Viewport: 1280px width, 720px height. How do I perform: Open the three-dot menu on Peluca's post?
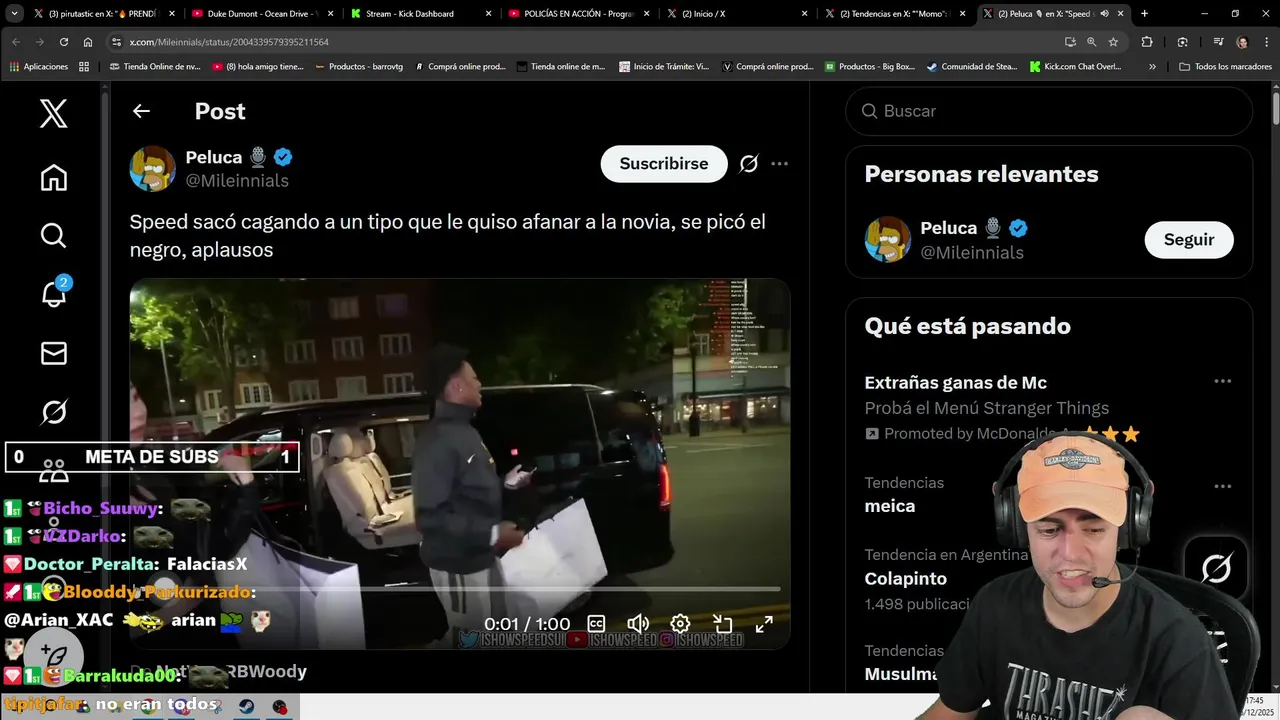pos(780,164)
